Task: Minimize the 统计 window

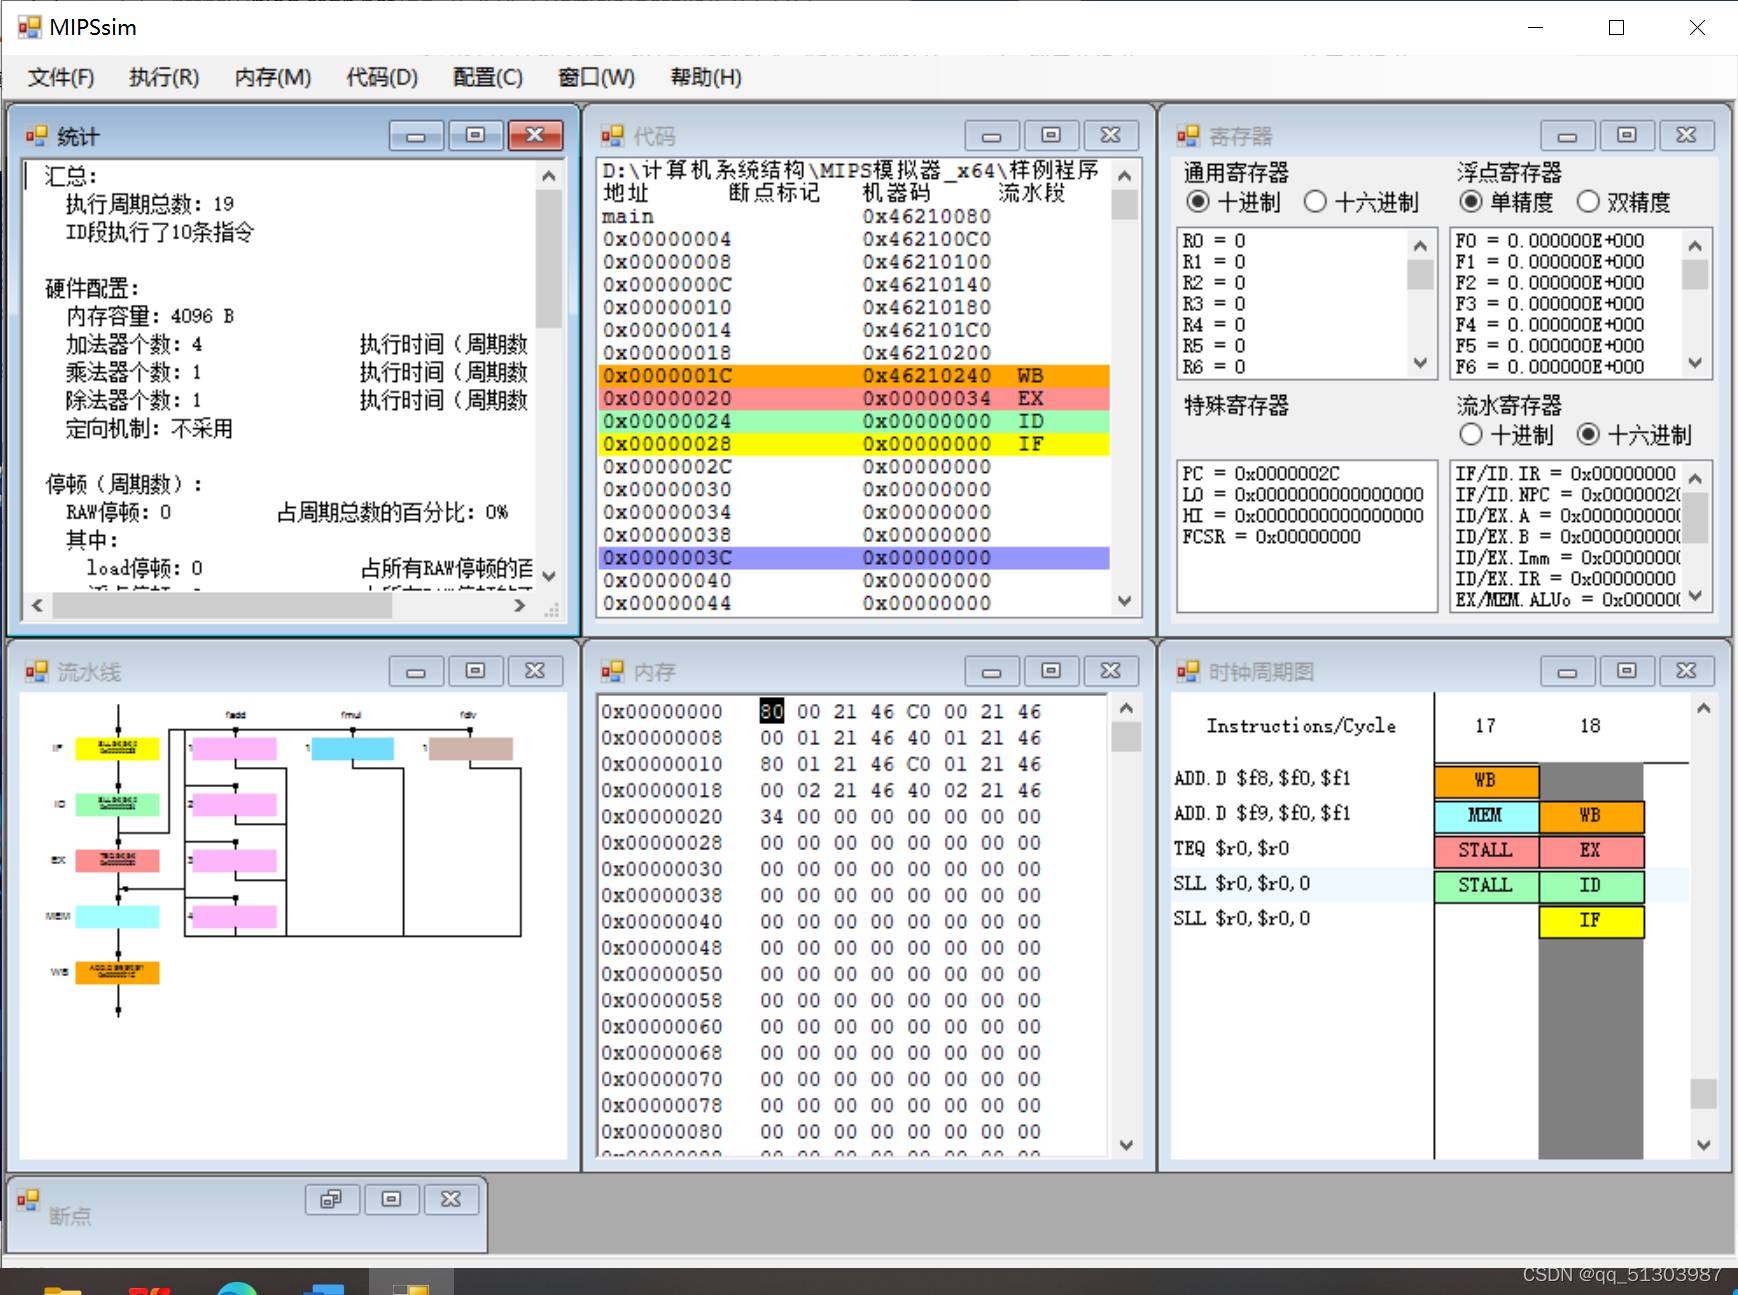Action: point(417,135)
